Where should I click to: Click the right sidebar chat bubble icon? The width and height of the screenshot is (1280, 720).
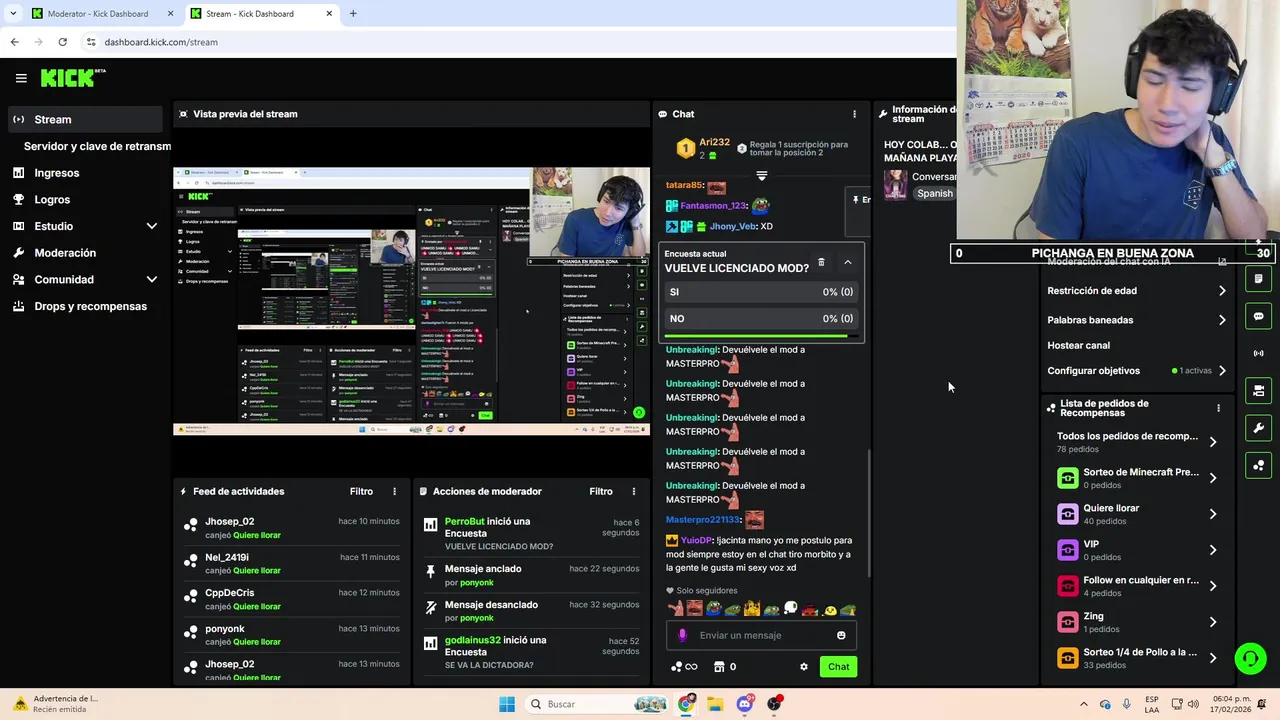pyautogui.click(x=1259, y=316)
